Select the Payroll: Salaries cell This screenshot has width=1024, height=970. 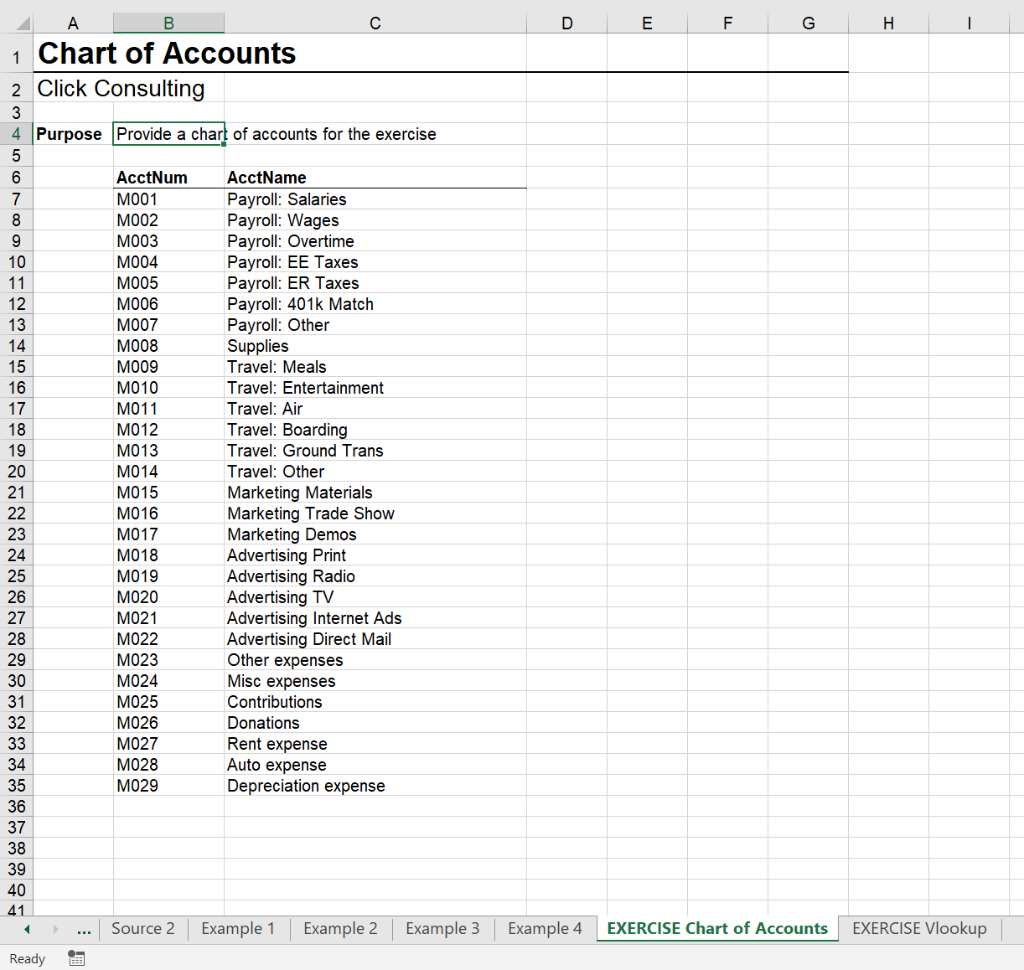pyautogui.click(x=376, y=199)
